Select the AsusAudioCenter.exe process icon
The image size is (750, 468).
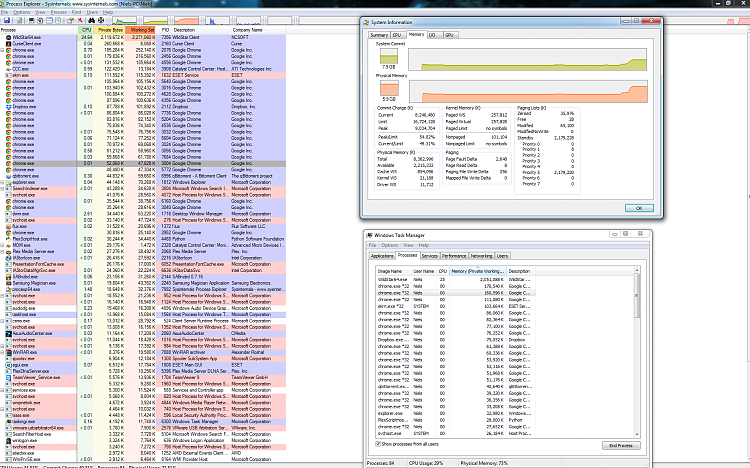tap(8, 333)
